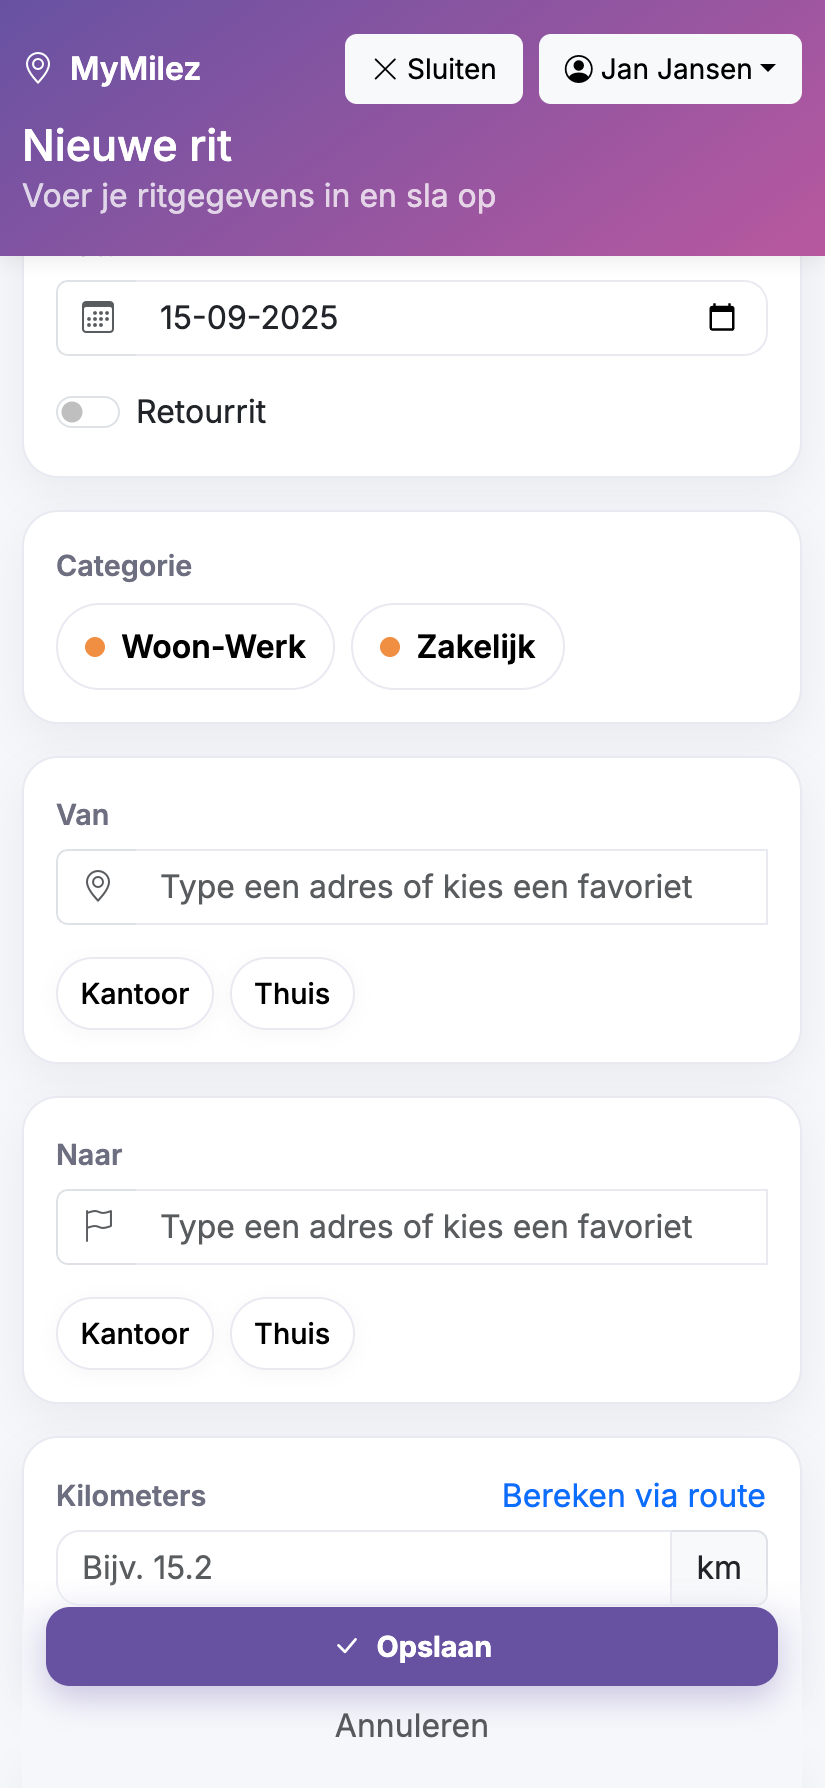Click the flag icon in the Naar field

click(98, 1227)
